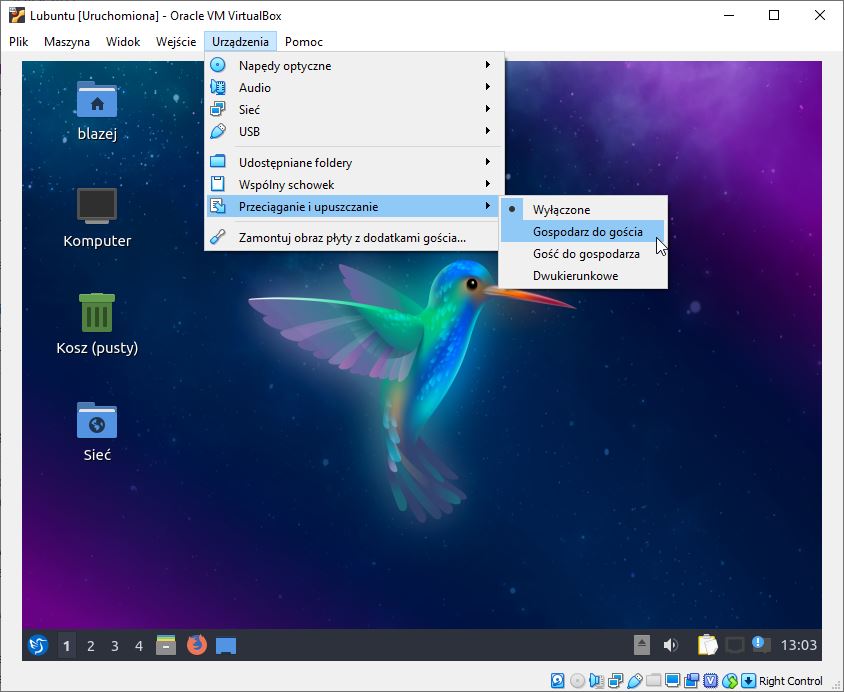Click the greyed display tray icon
The width and height of the screenshot is (844, 692).
tap(735, 645)
